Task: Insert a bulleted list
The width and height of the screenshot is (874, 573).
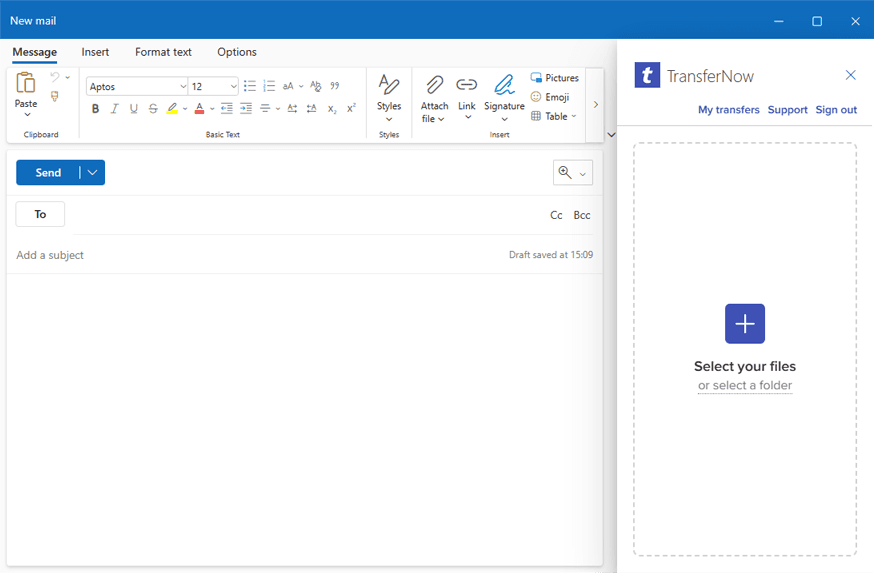Action: [250, 86]
